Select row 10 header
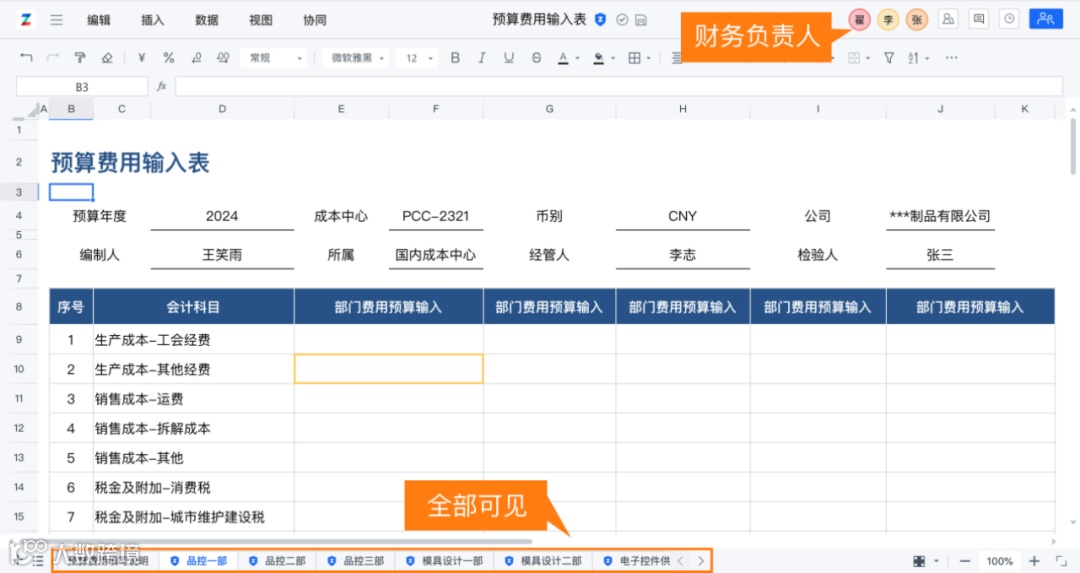The width and height of the screenshot is (1080, 573). [x=19, y=369]
